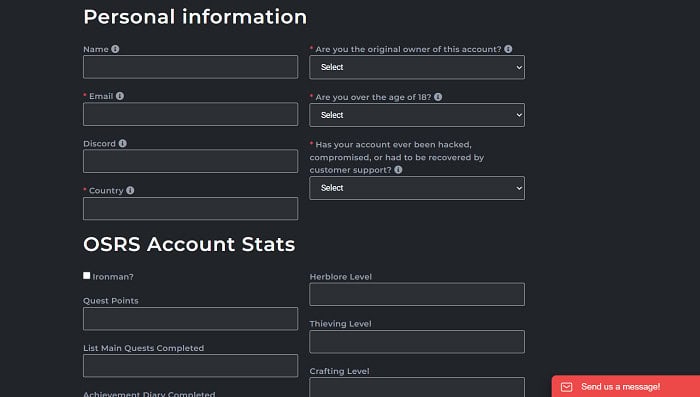Click envelope icon in message widget

coord(567,387)
